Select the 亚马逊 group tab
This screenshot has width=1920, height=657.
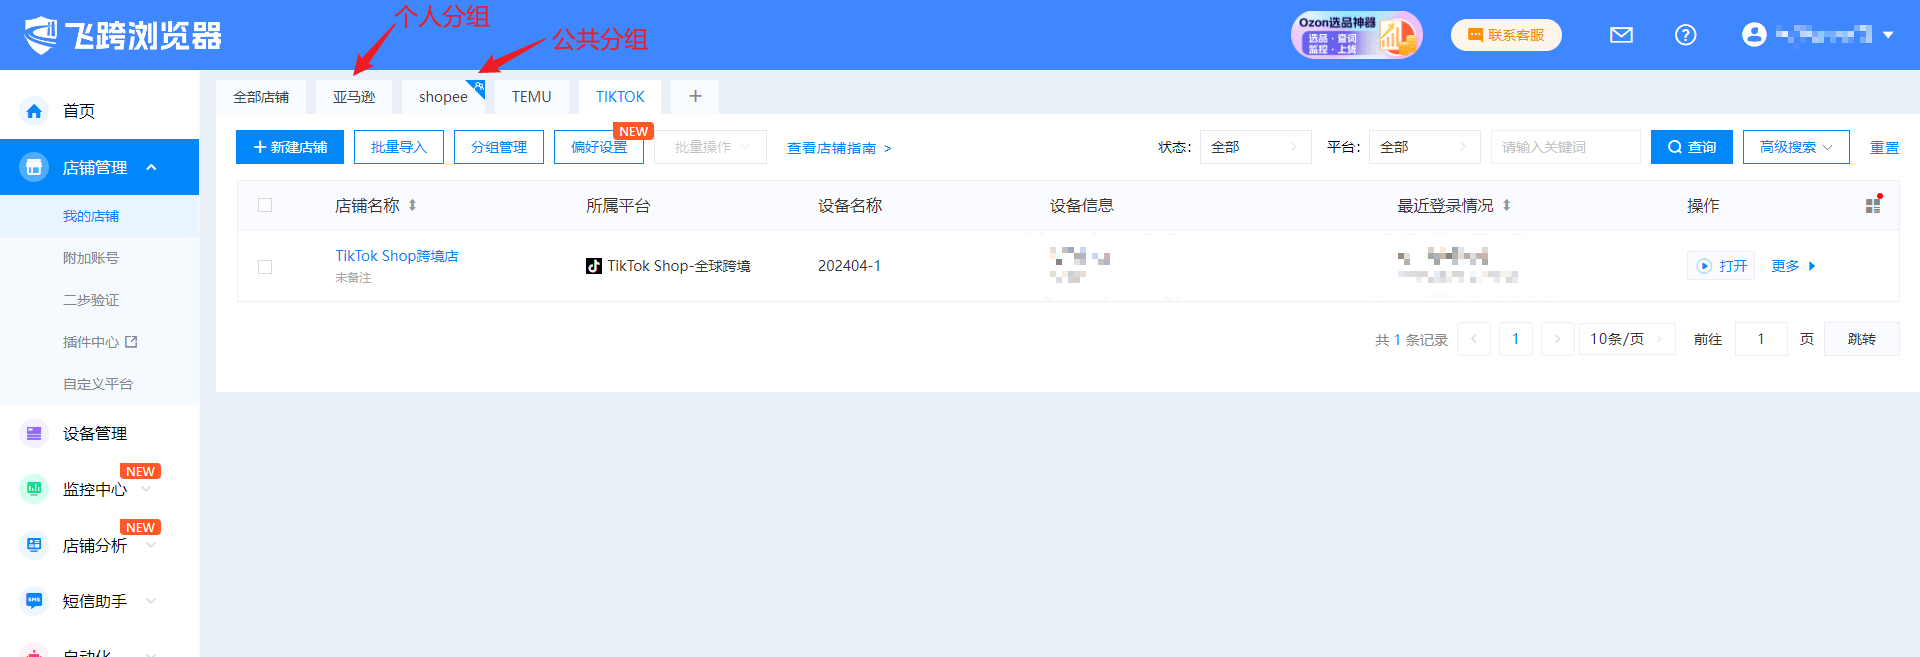click(x=354, y=97)
